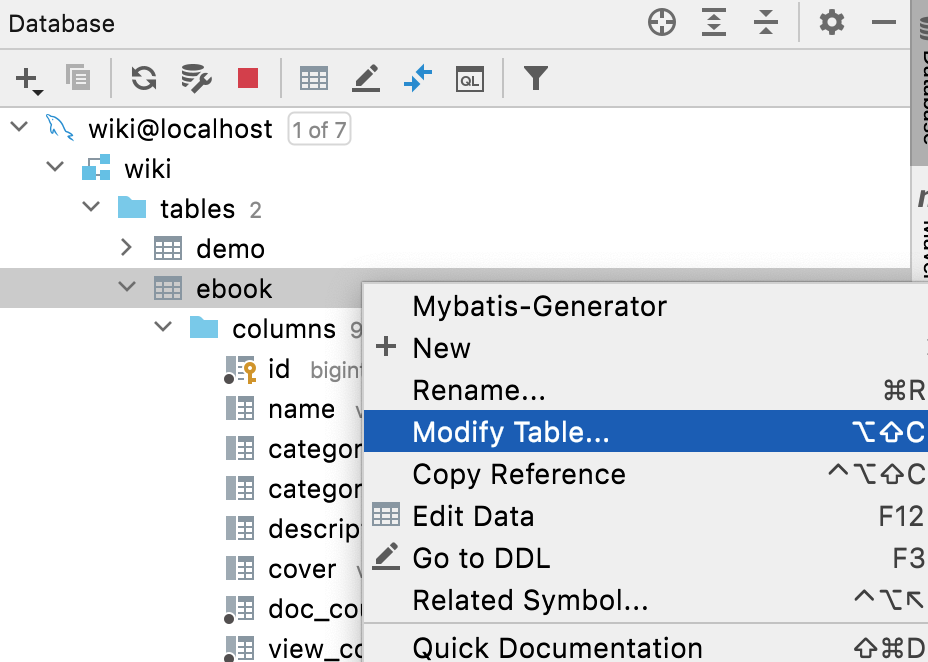
Task: Click the Edit Source pencil icon
Action: (366, 79)
